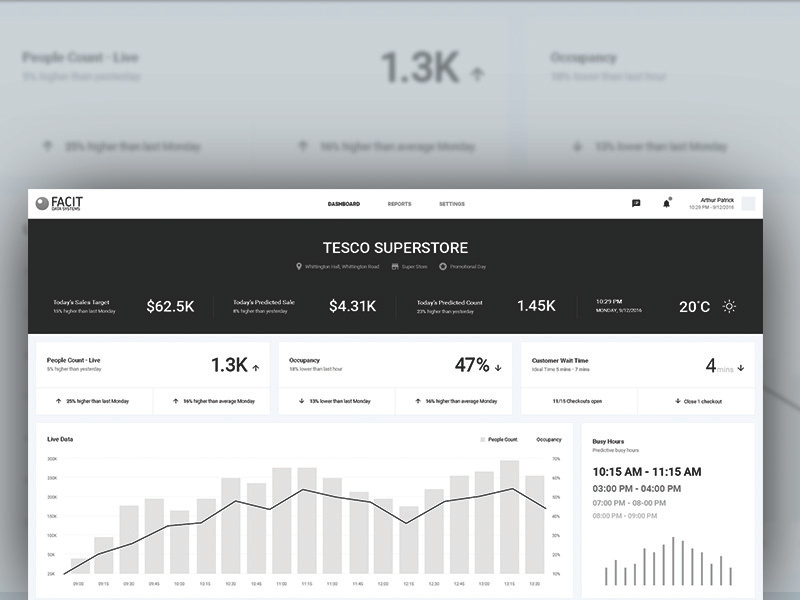Select the 10:15 AM - 11:15 AM busy slot

pyautogui.click(x=647, y=472)
